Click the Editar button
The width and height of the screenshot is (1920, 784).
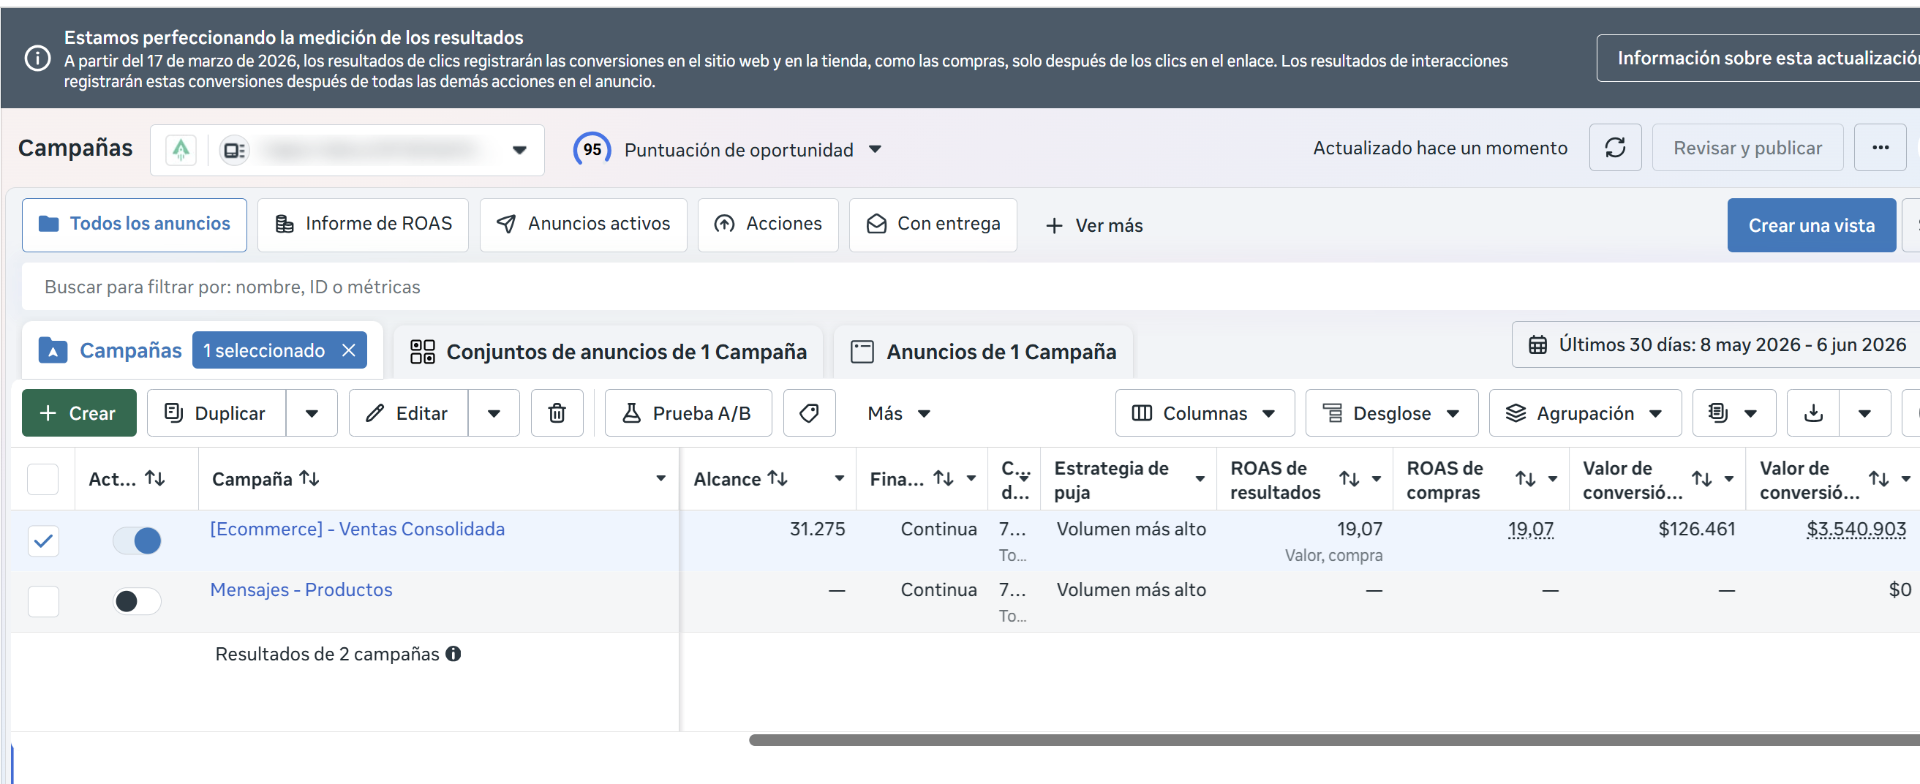point(409,413)
